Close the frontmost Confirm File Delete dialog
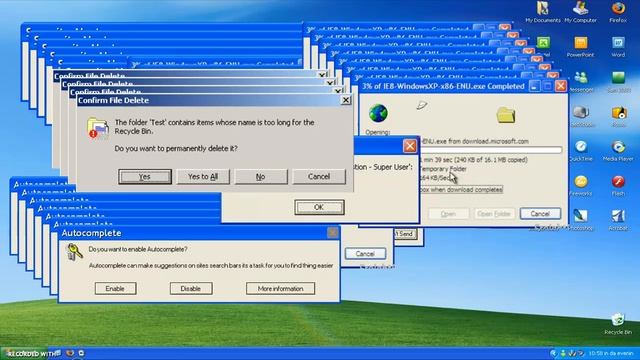 346,100
